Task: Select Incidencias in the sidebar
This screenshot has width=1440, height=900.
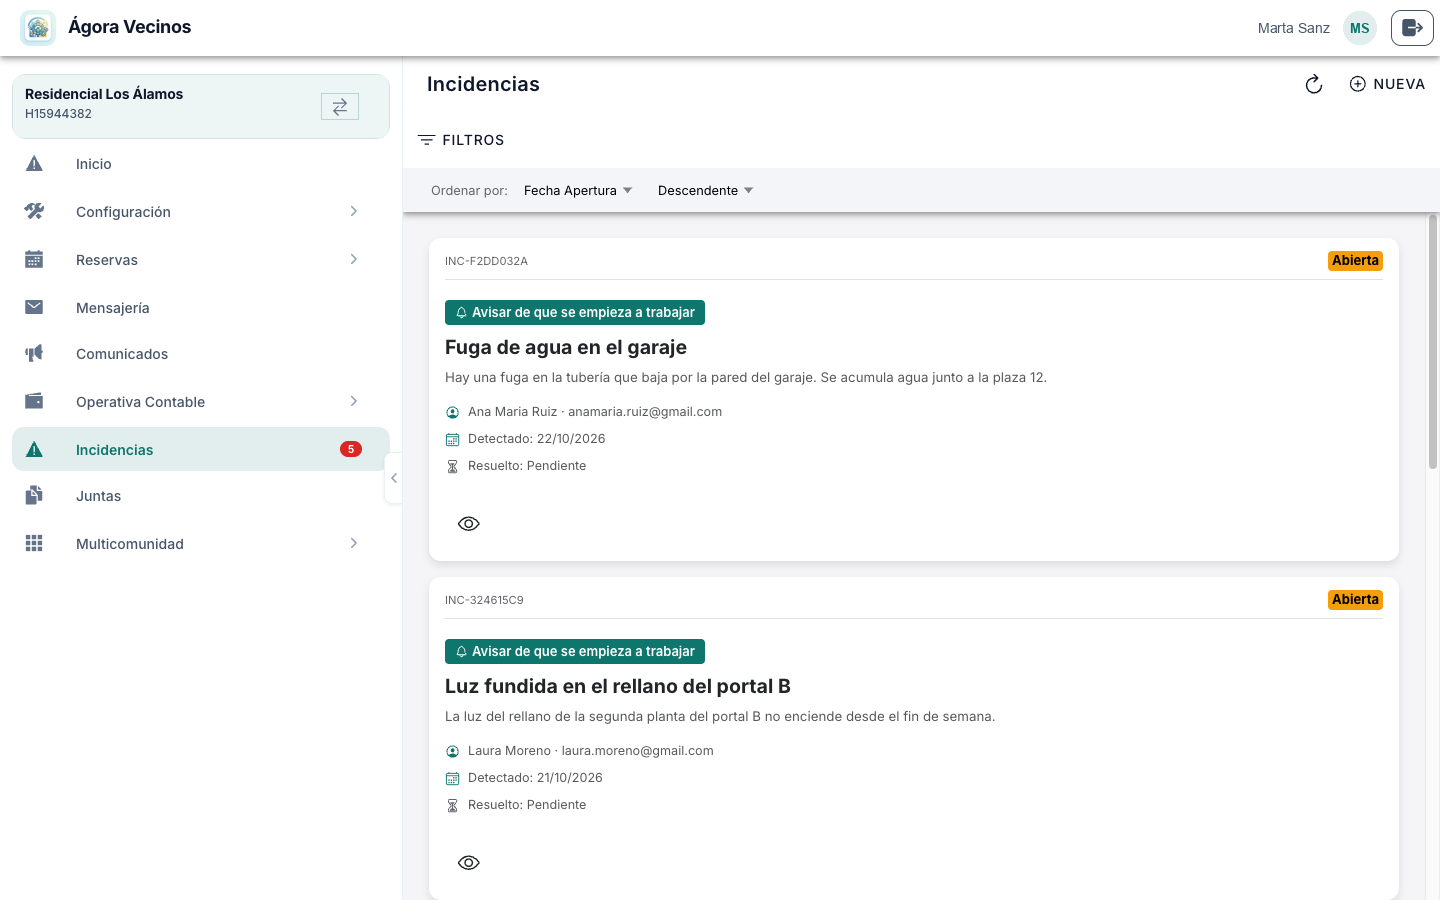Action: [201, 449]
